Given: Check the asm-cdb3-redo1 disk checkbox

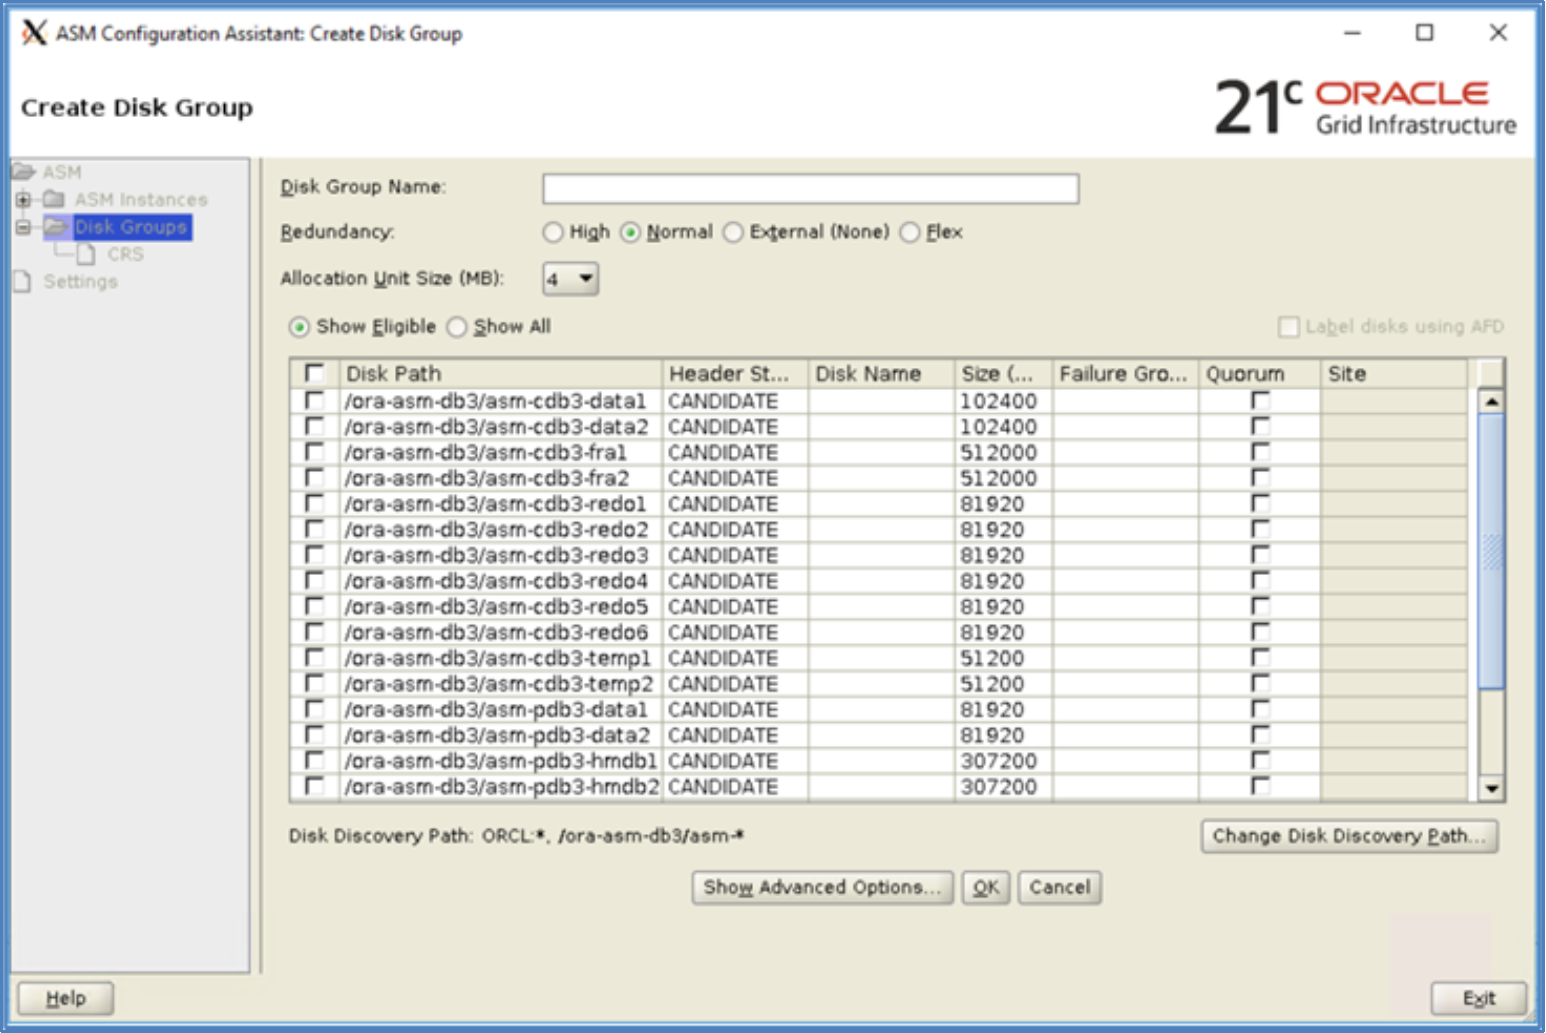Looking at the screenshot, I should [314, 503].
